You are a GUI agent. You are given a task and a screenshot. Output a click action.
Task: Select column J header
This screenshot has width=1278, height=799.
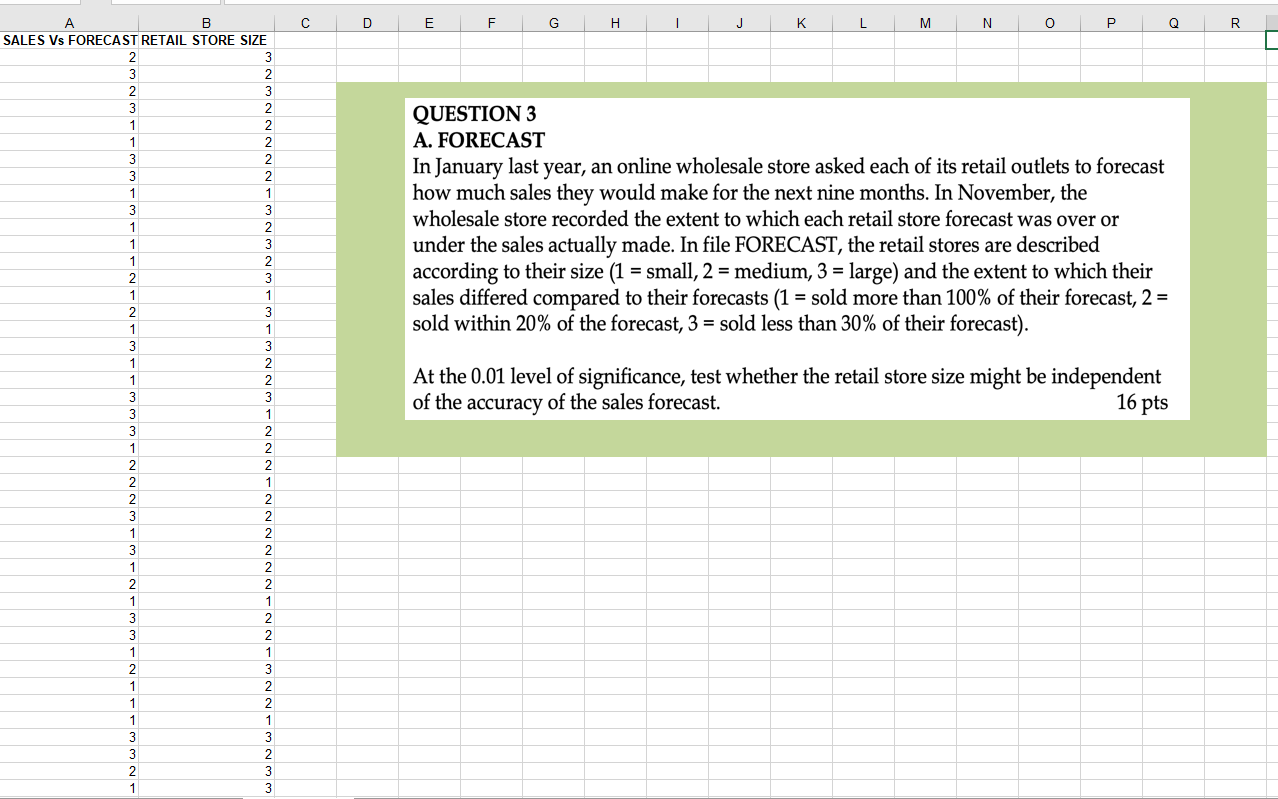[x=739, y=22]
